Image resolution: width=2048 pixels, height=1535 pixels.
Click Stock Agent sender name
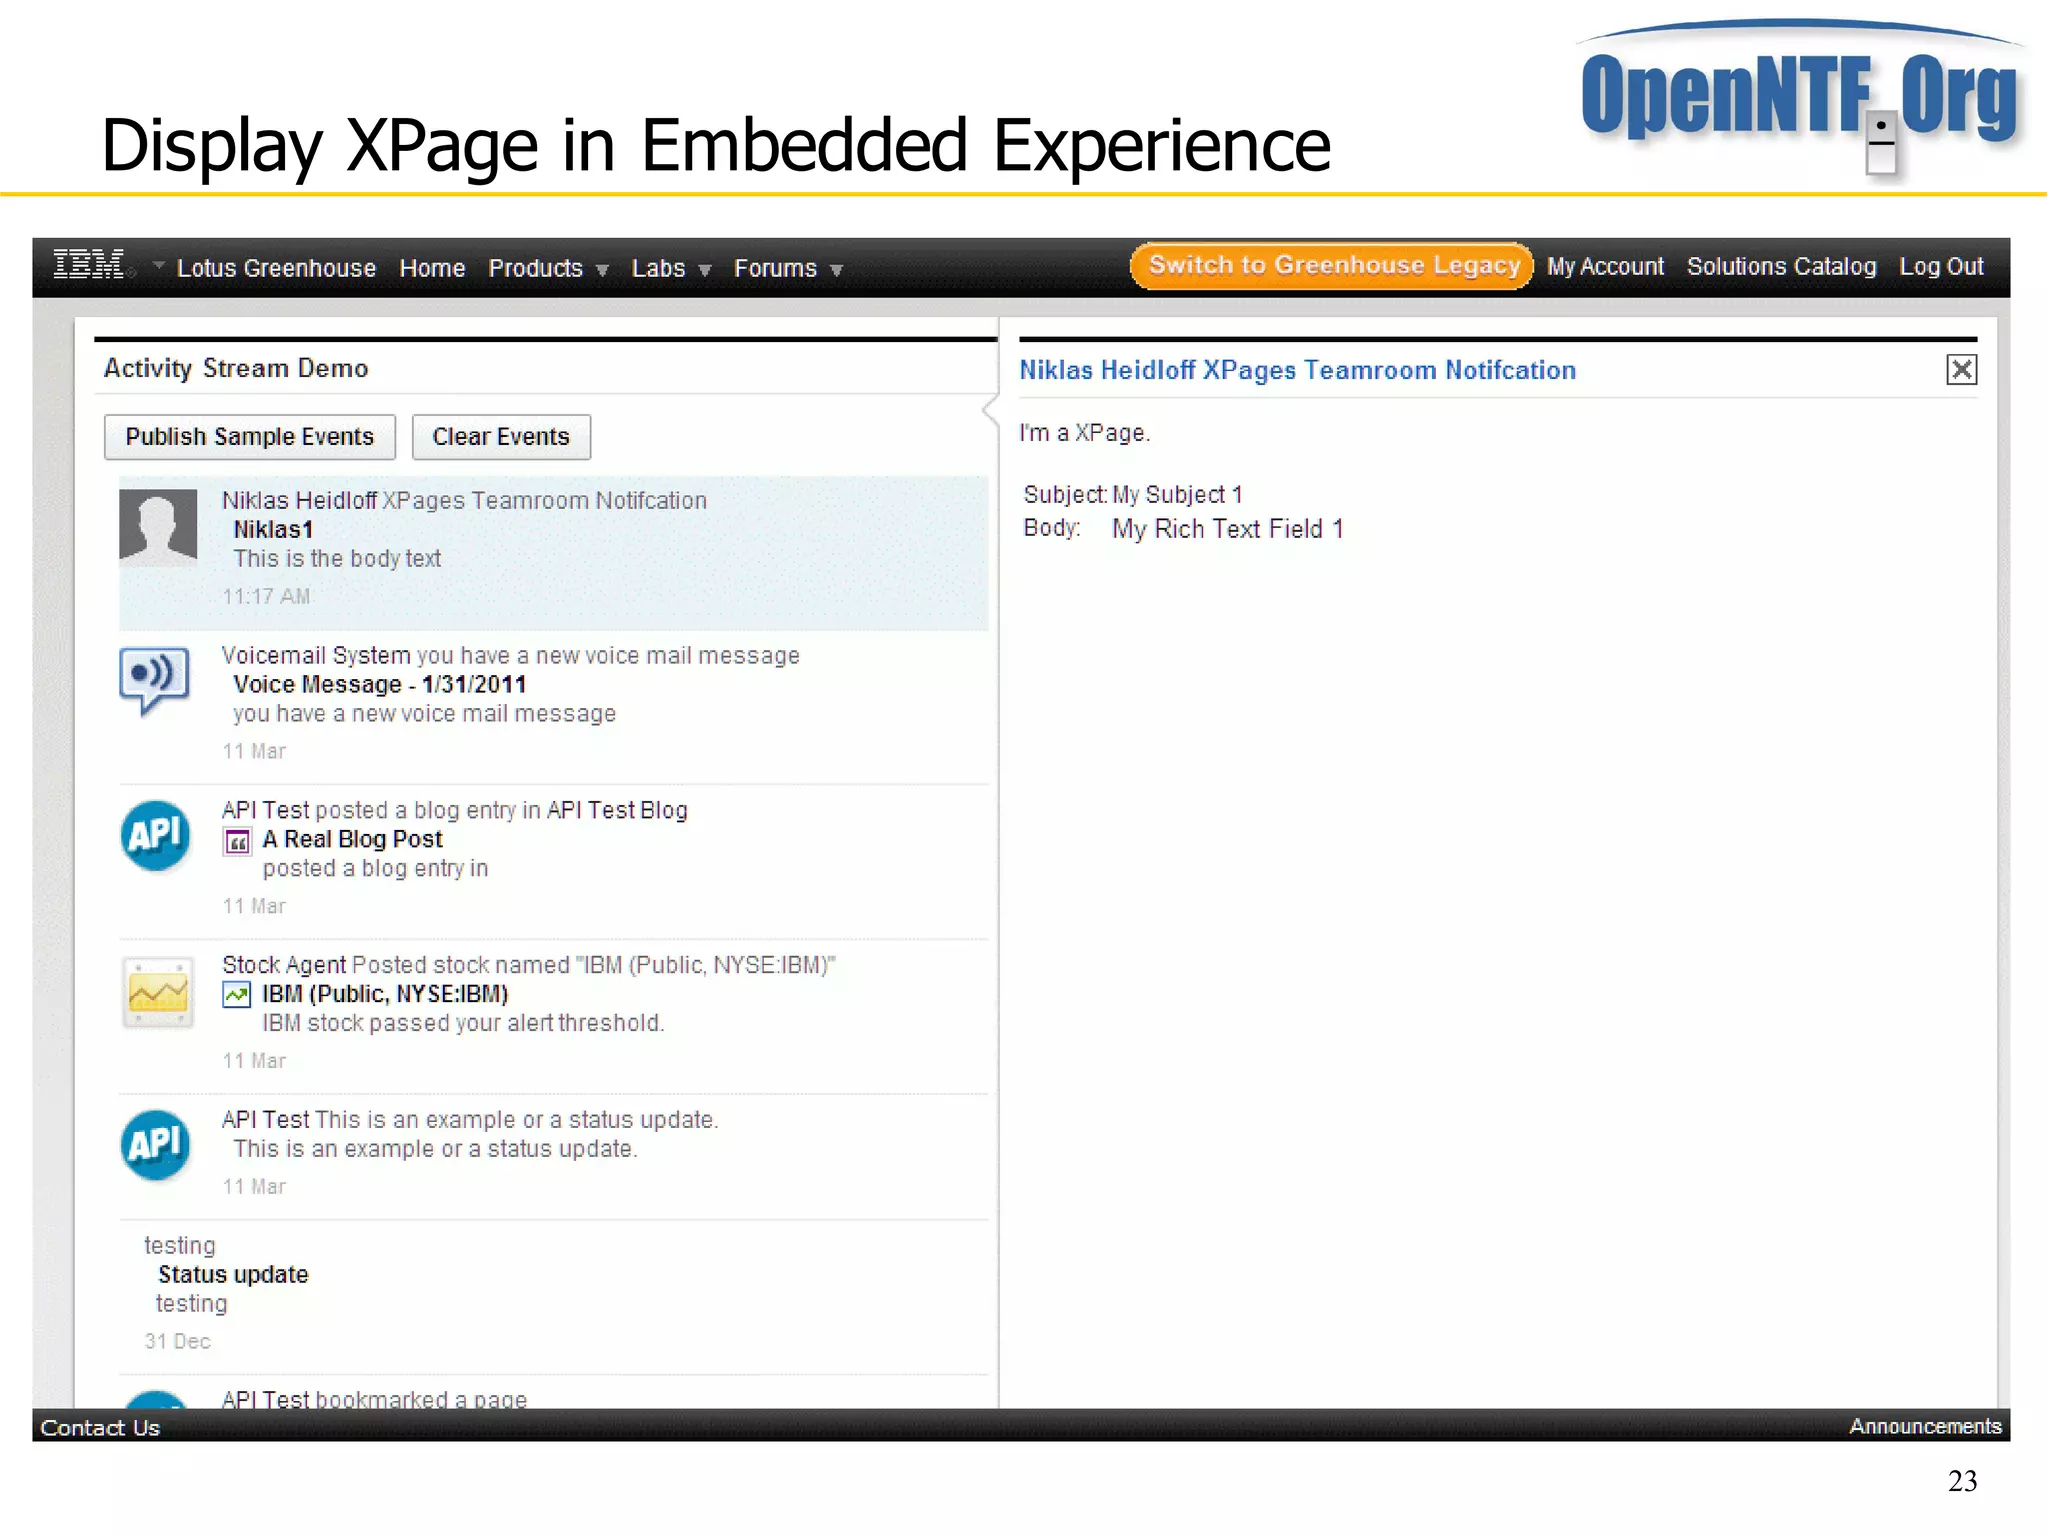(284, 965)
